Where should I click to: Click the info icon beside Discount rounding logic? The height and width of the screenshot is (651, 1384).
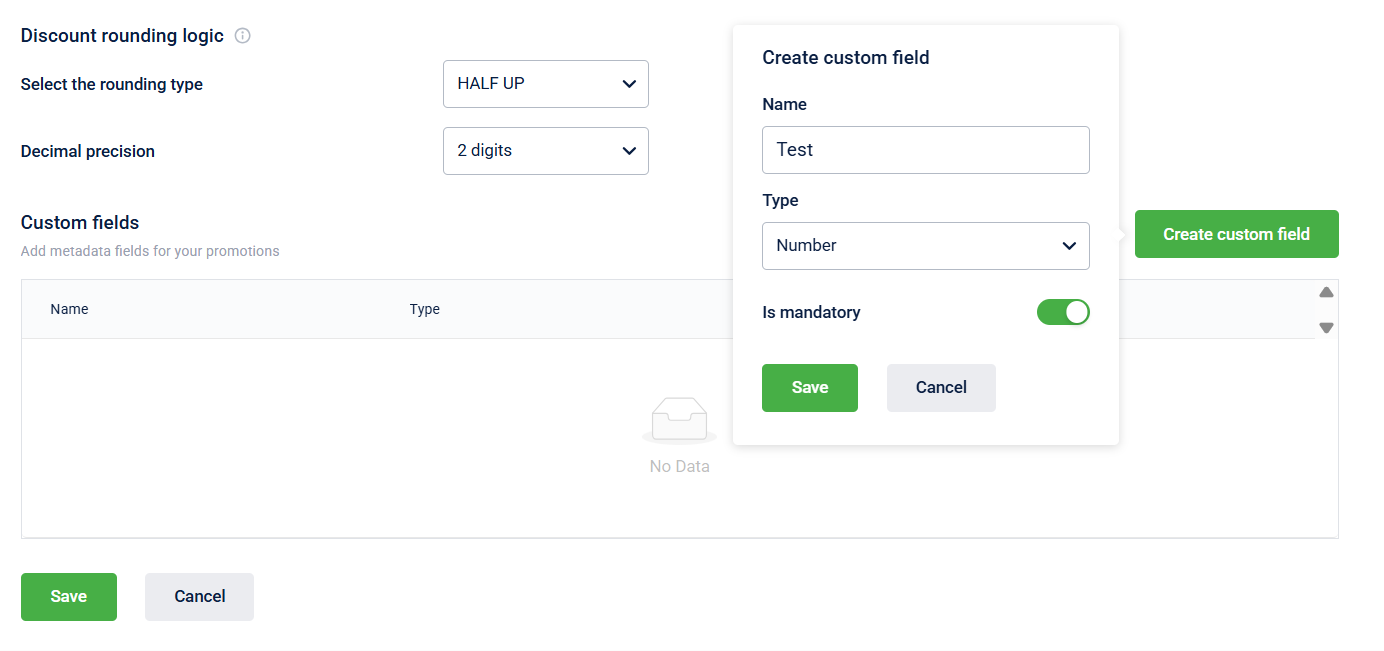coord(242,36)
